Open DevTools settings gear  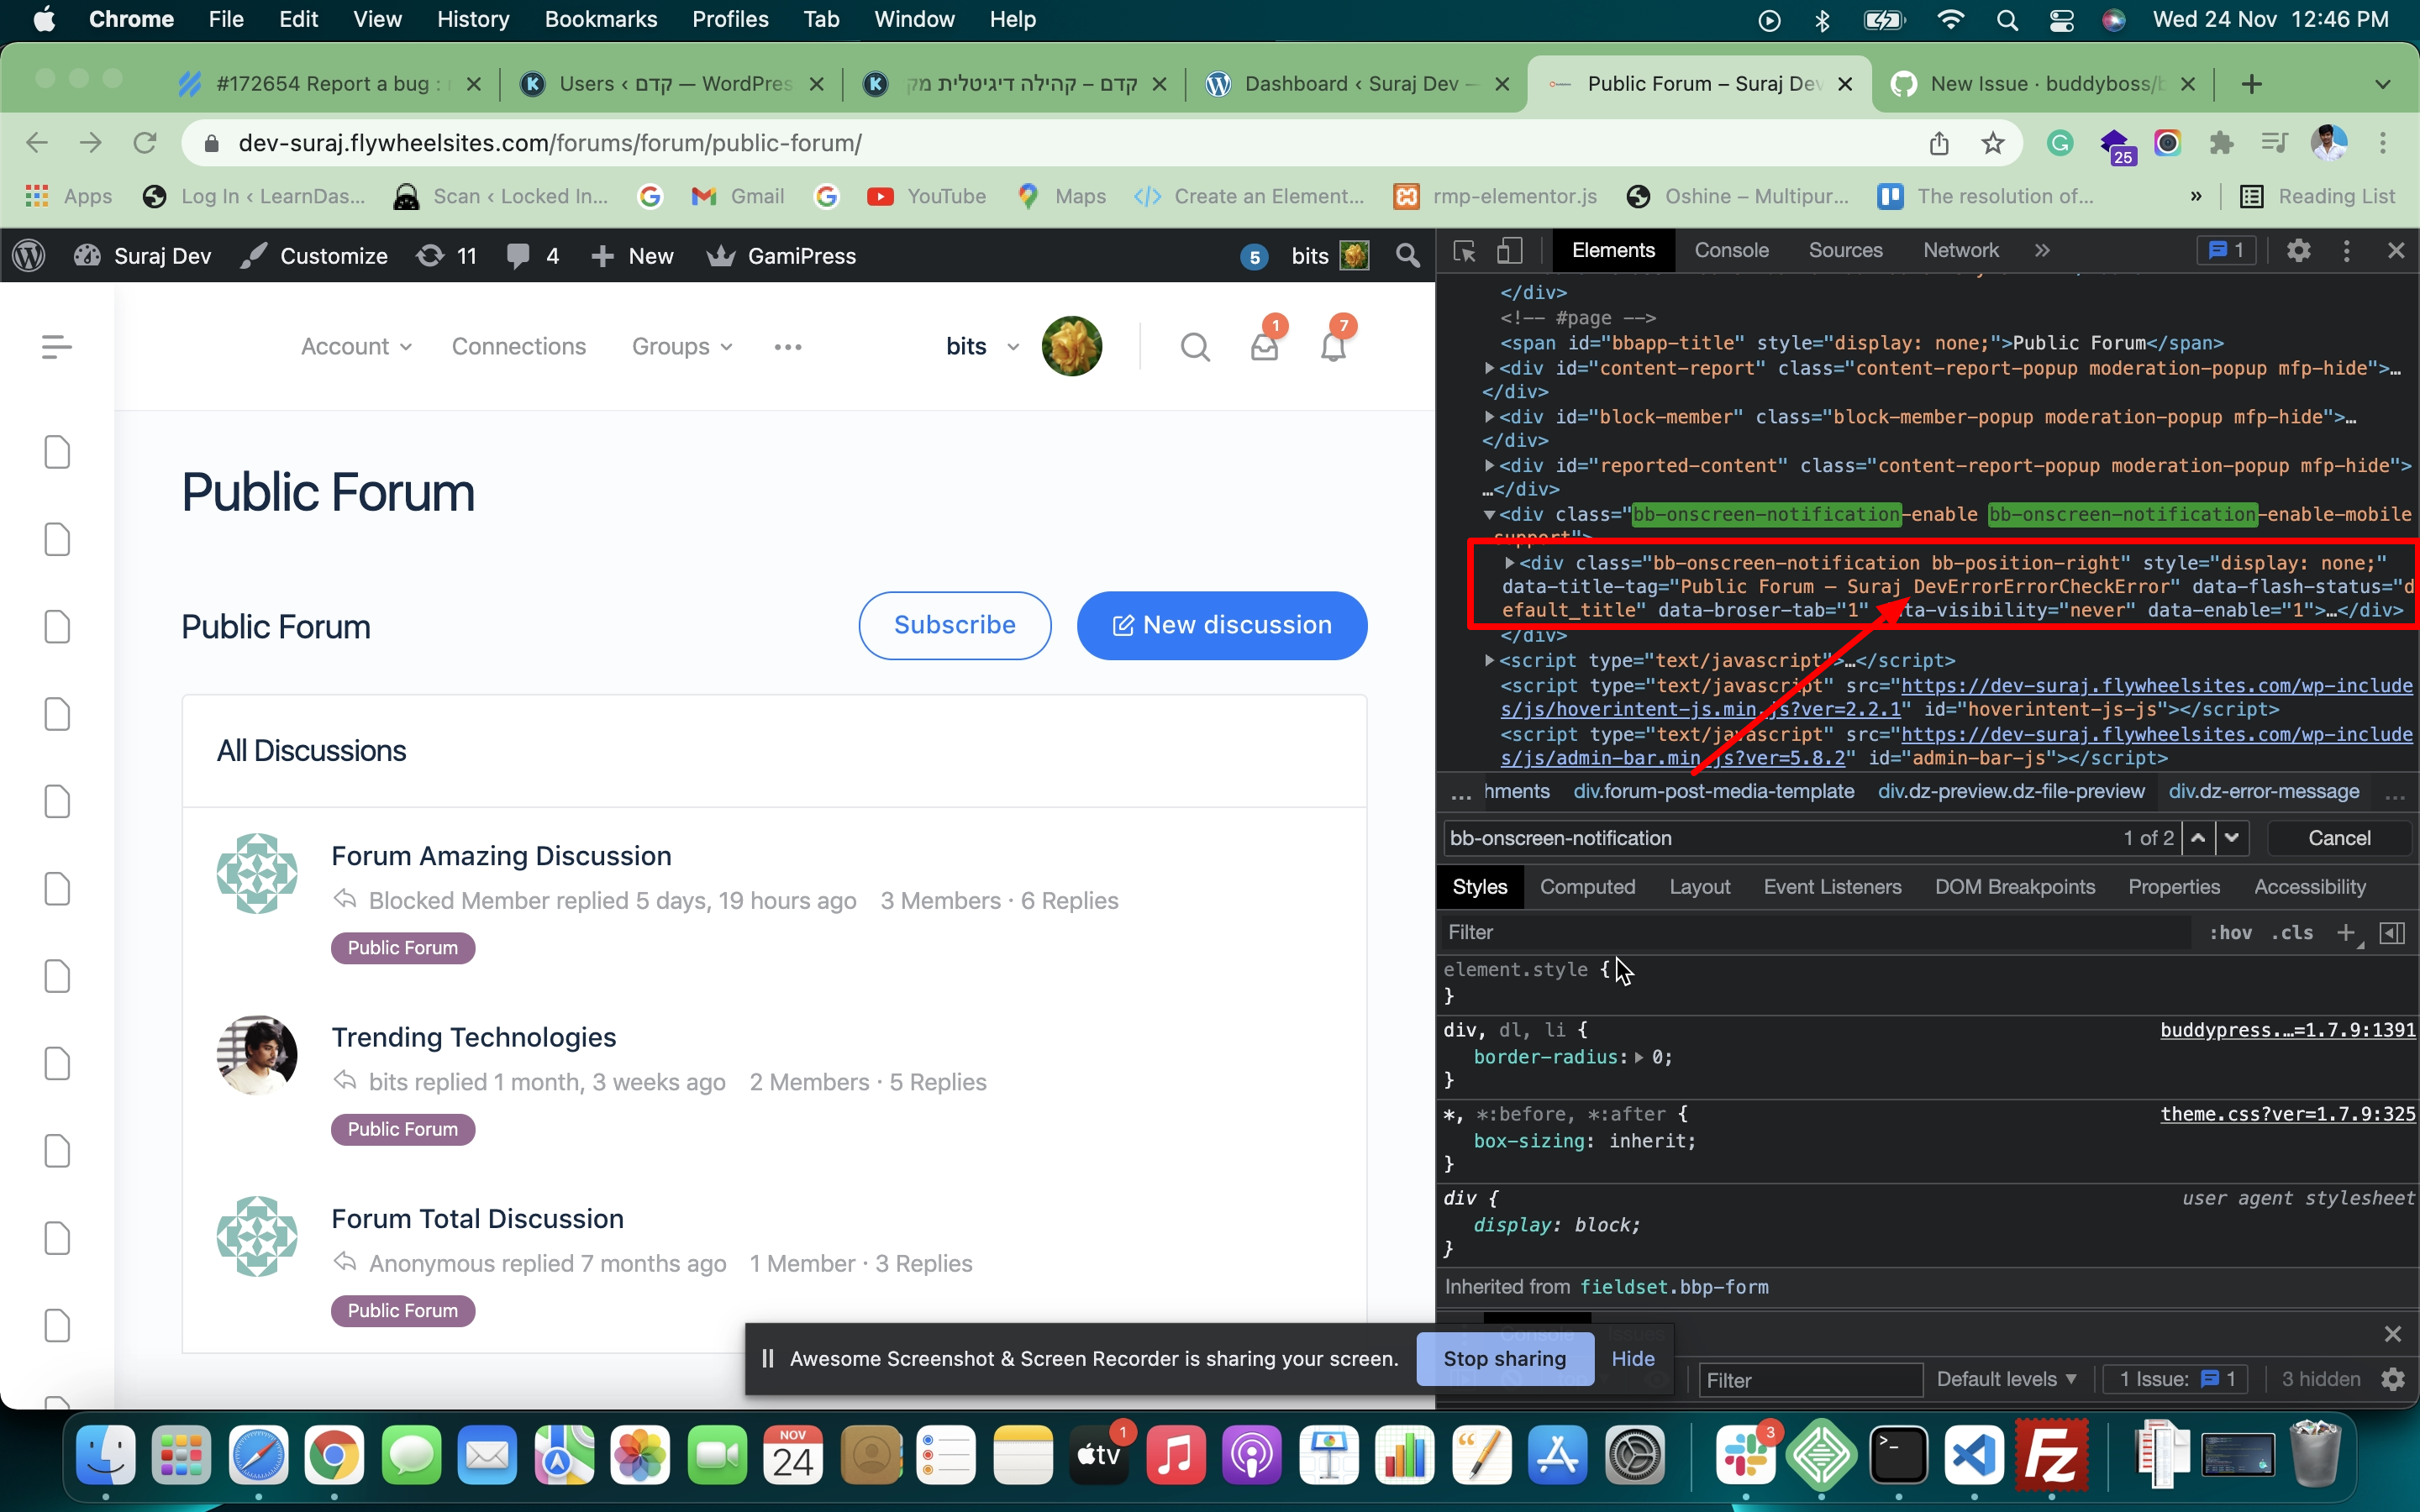click(x=2298, y=251)
